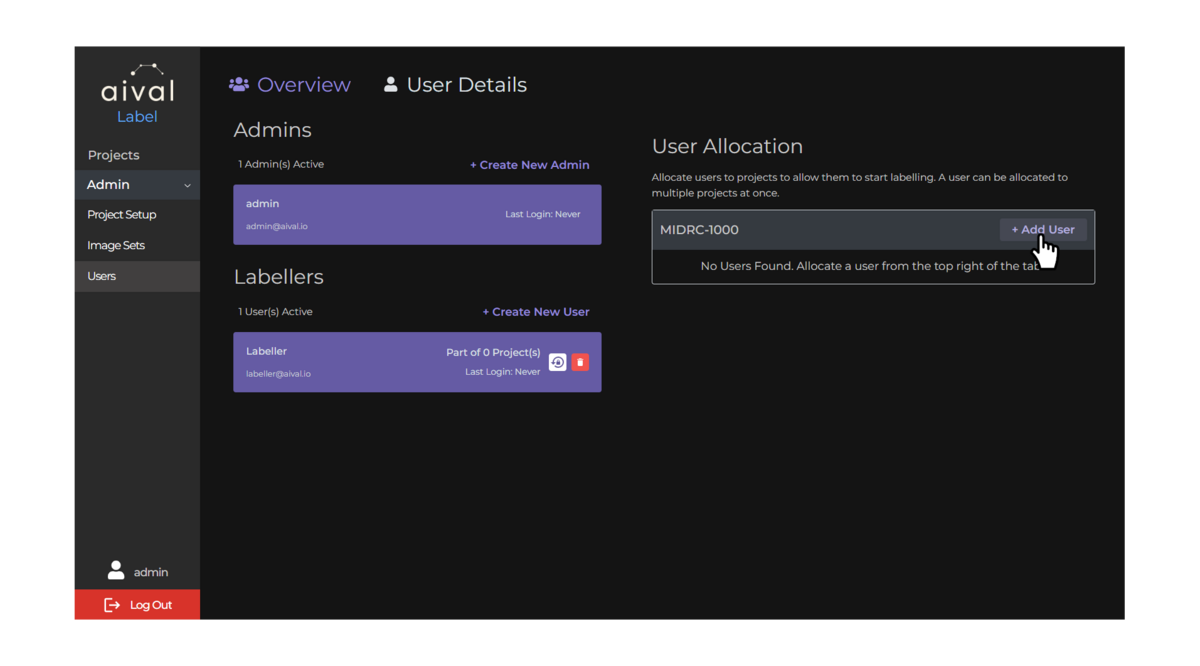Click the User Details person icon

[390, 84]
